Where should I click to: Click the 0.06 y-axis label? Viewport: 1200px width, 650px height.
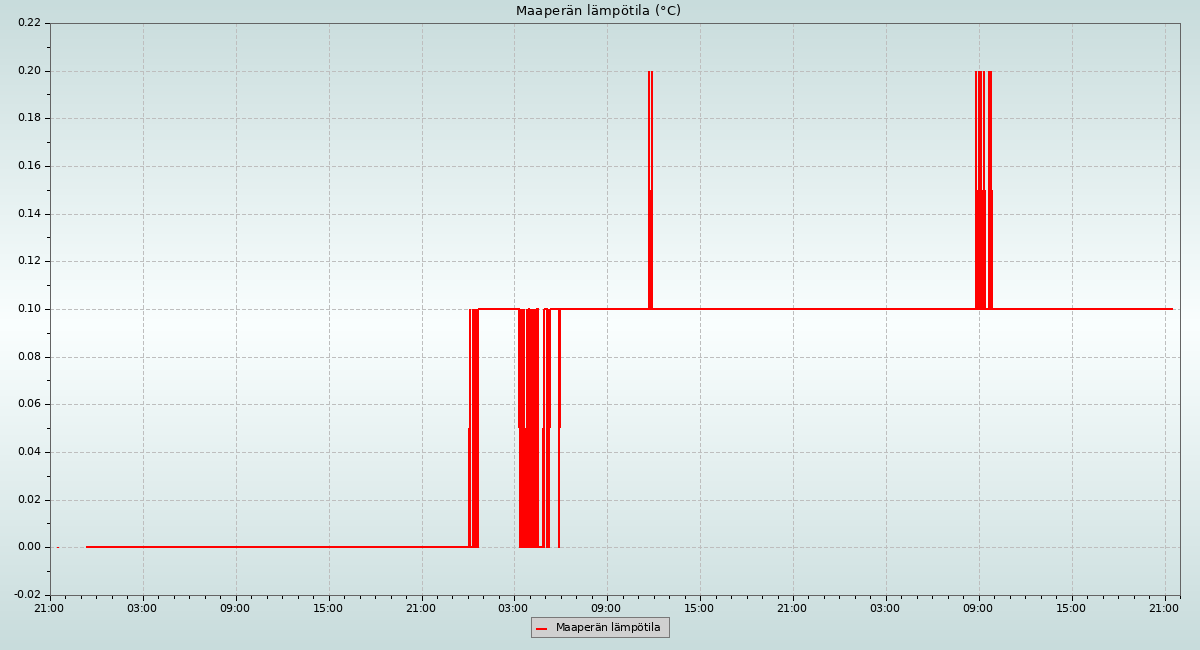pos(29,404)
